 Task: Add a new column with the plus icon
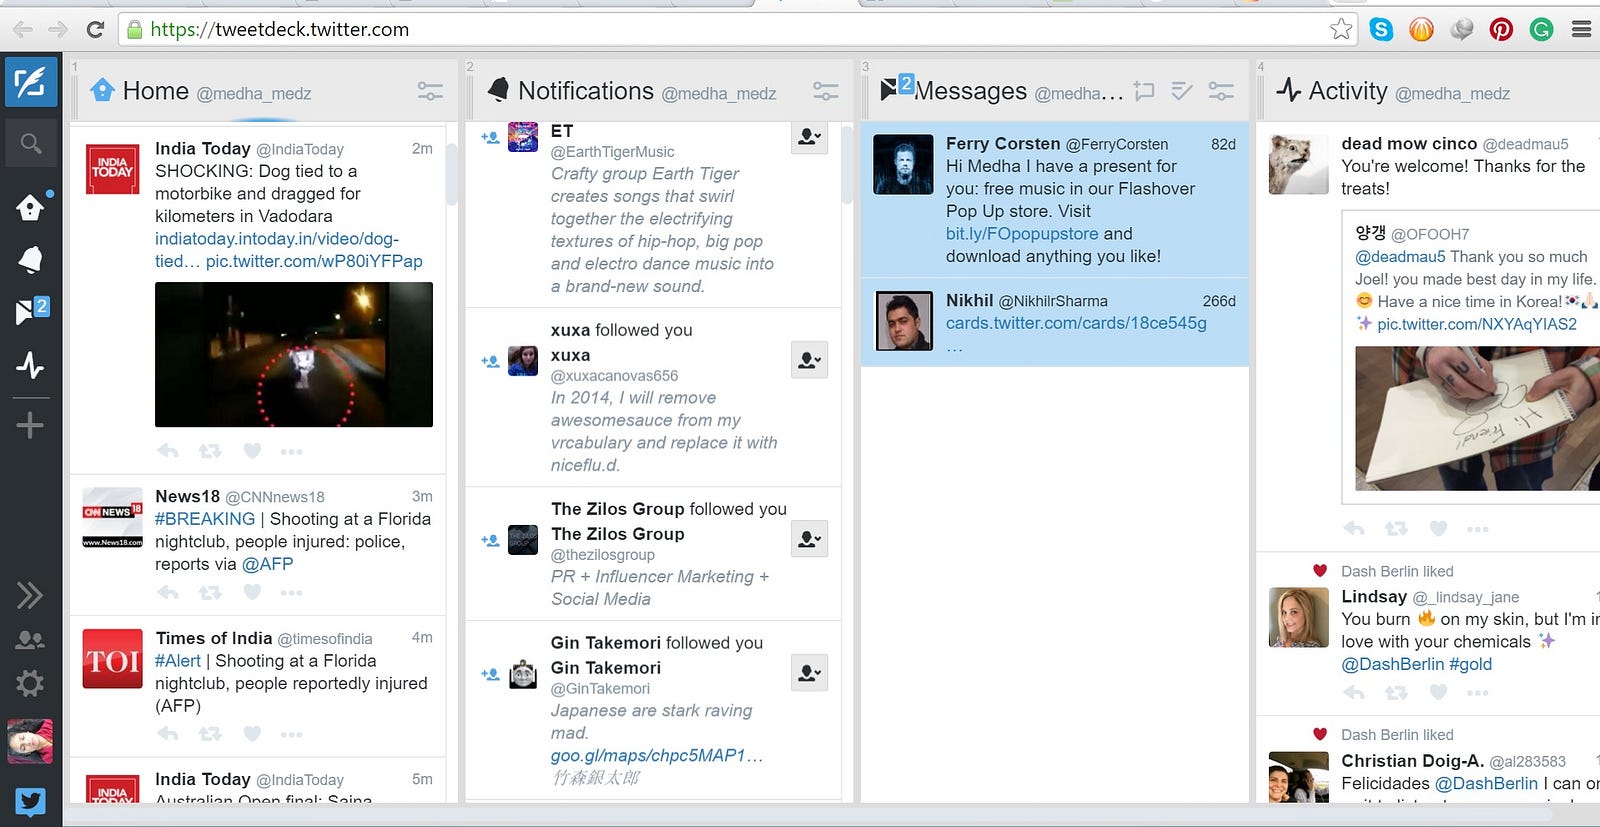click(30, 426)
